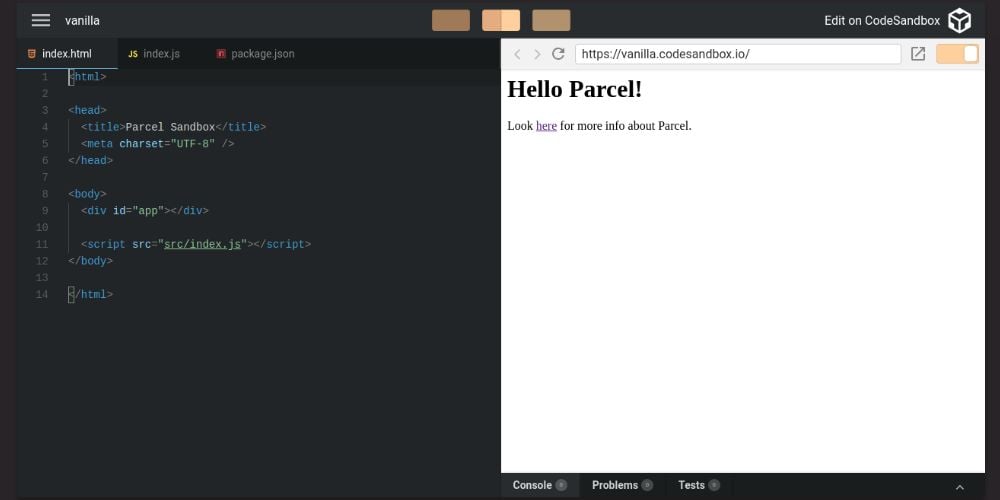The width and height of the screenshot is (1000, 500).
Task: Click the '<body>' opening tag line
Action: point(87,194)
